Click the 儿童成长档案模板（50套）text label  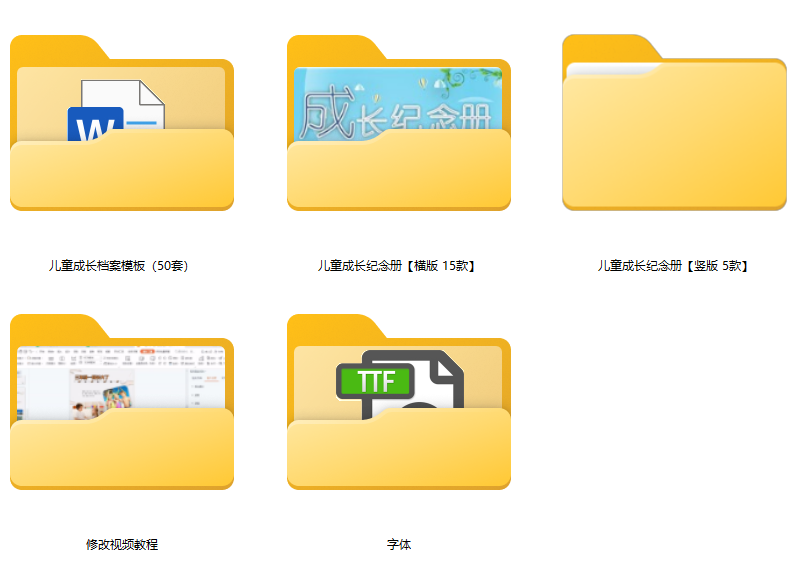(119, 266)
